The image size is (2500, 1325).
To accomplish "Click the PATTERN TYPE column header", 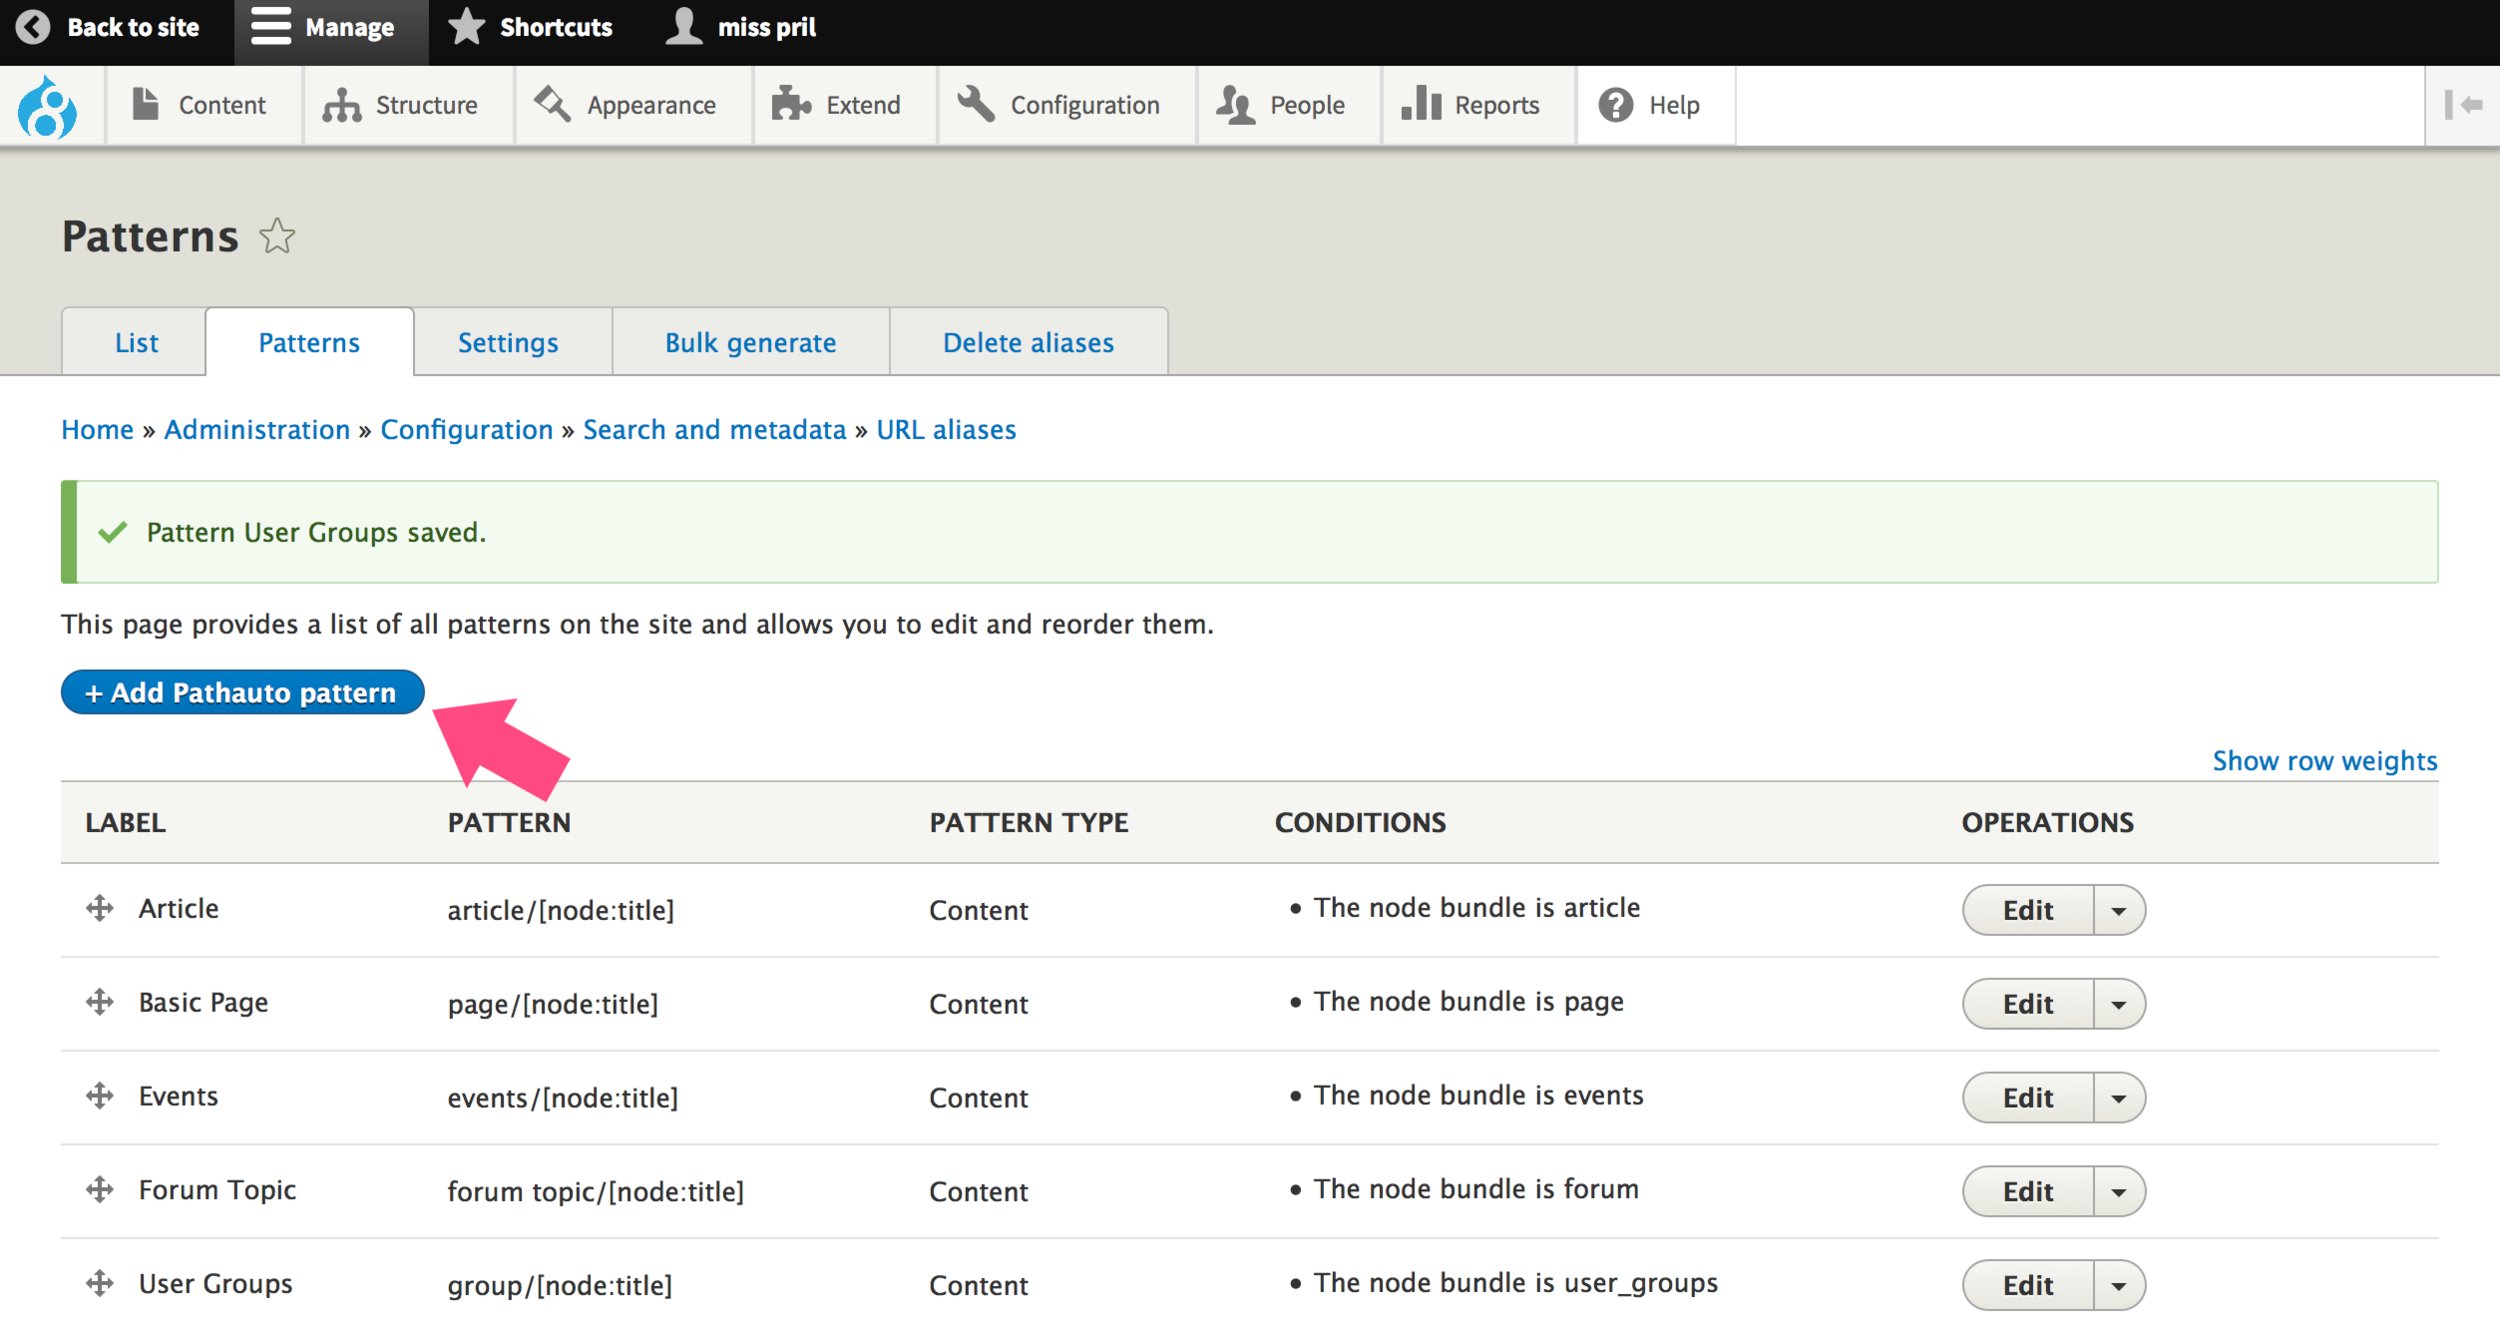I will [1028, 822].
